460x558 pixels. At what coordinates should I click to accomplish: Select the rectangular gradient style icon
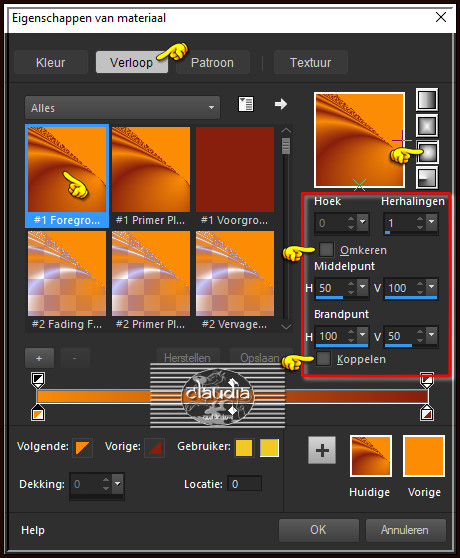[427, 125]
